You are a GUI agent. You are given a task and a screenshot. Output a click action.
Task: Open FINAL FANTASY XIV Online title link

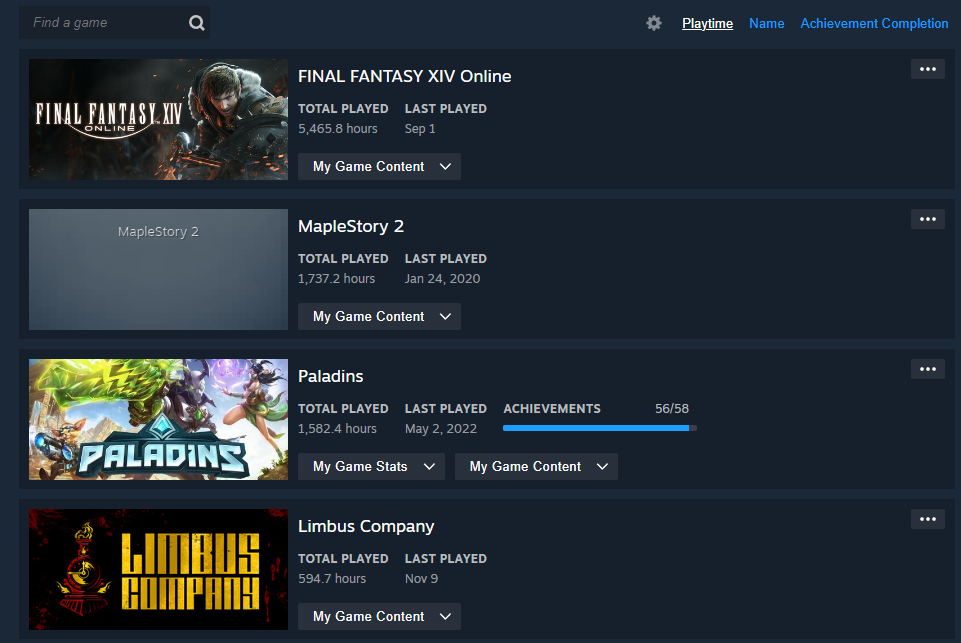point(405,76)
